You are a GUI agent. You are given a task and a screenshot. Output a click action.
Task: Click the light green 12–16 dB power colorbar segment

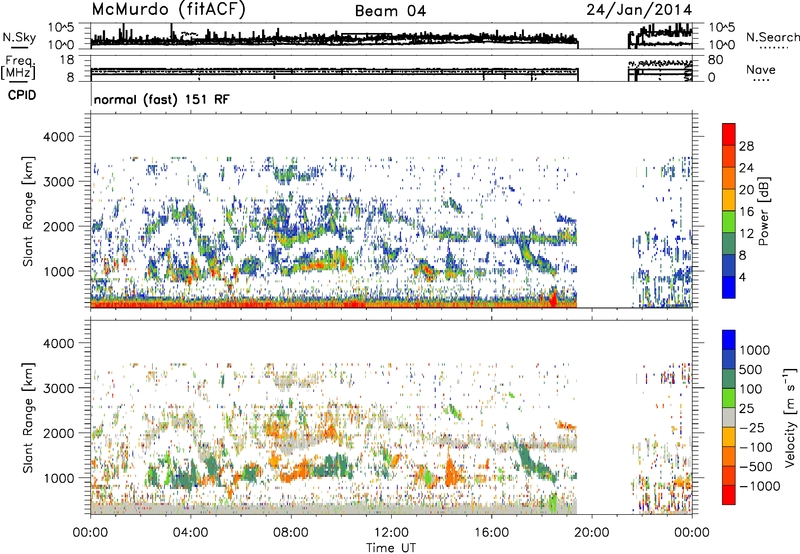pyautogui.click(x=729, y=222)
